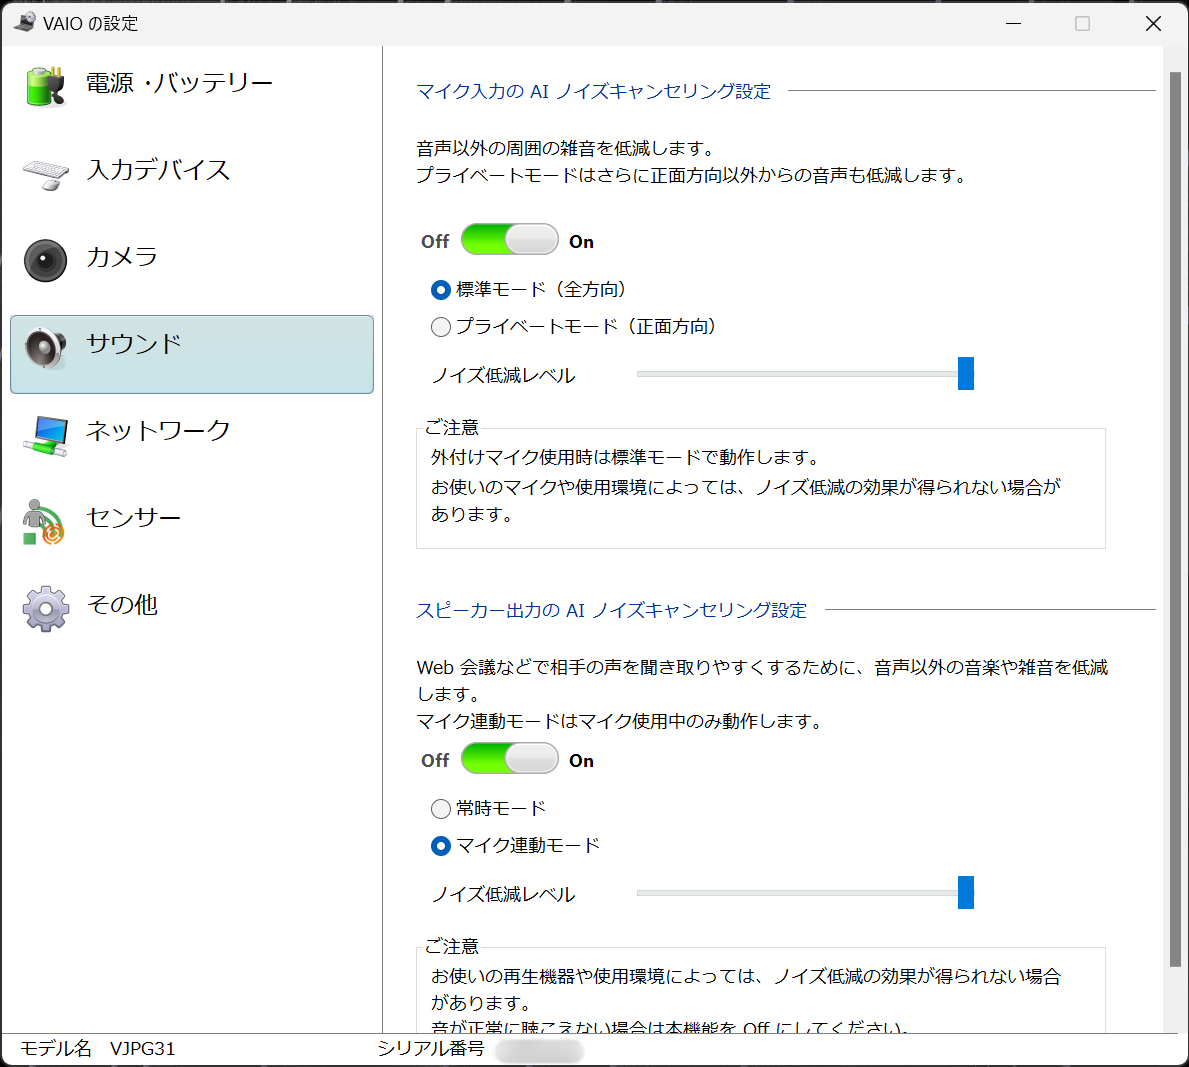Viewport: 1189px width, 1067px height.
Task: Open ネットワーク settings
Action: pos(158,430)
